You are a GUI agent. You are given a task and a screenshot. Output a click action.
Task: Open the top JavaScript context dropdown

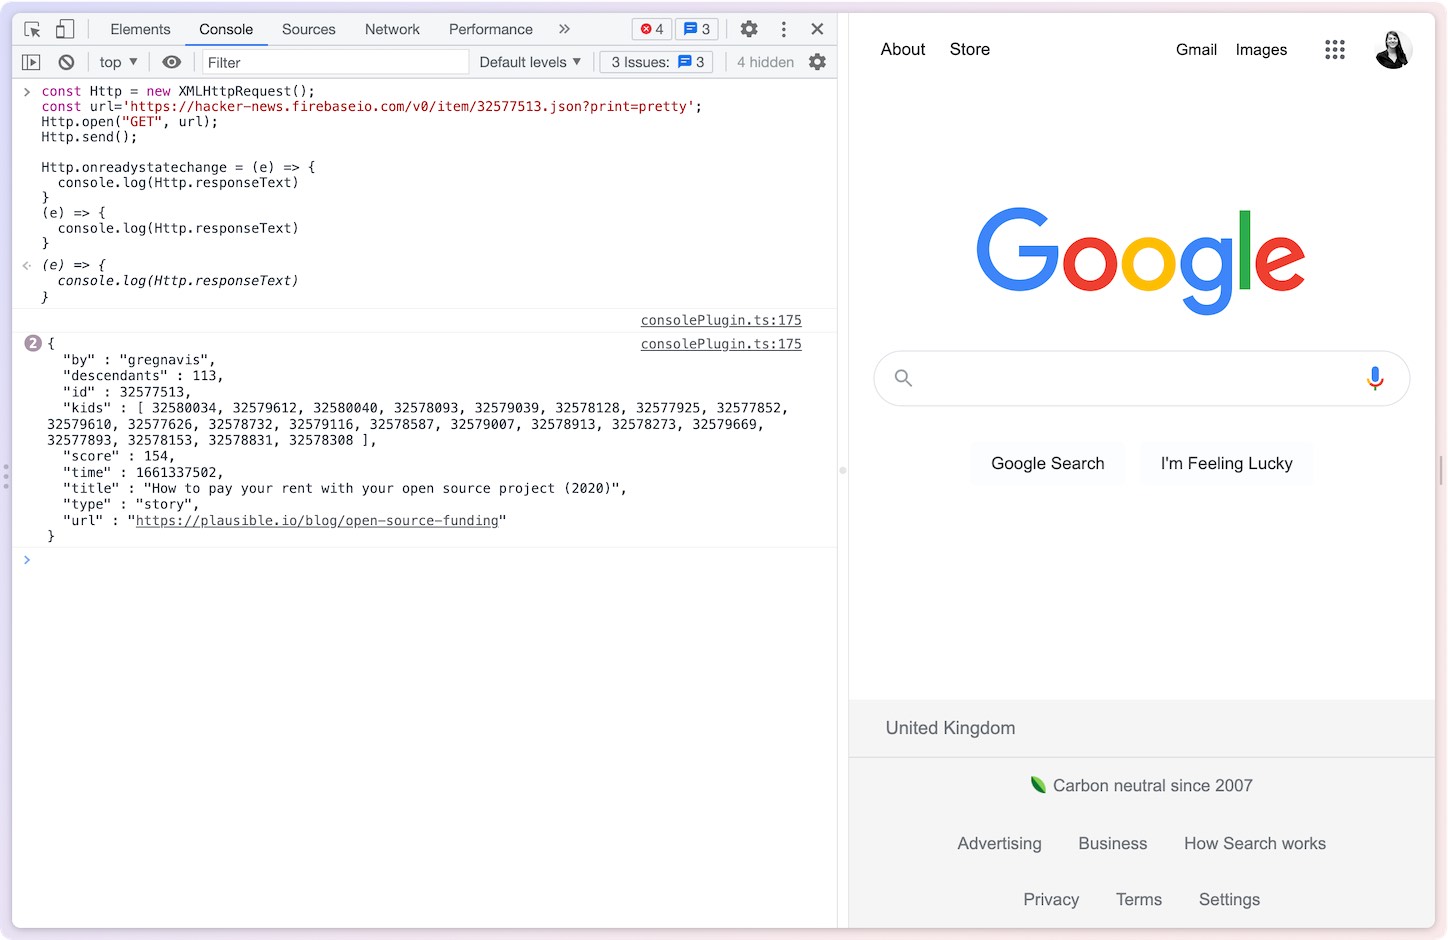[118, 62]
